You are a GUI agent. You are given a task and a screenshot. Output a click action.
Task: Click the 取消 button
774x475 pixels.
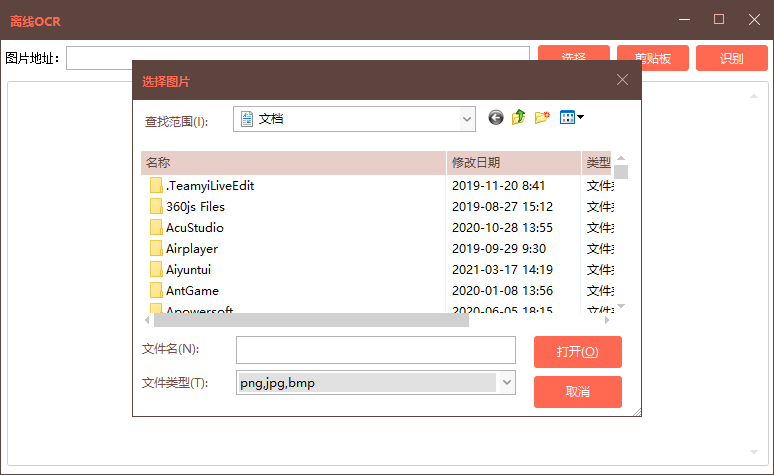(x=578, y=392)
